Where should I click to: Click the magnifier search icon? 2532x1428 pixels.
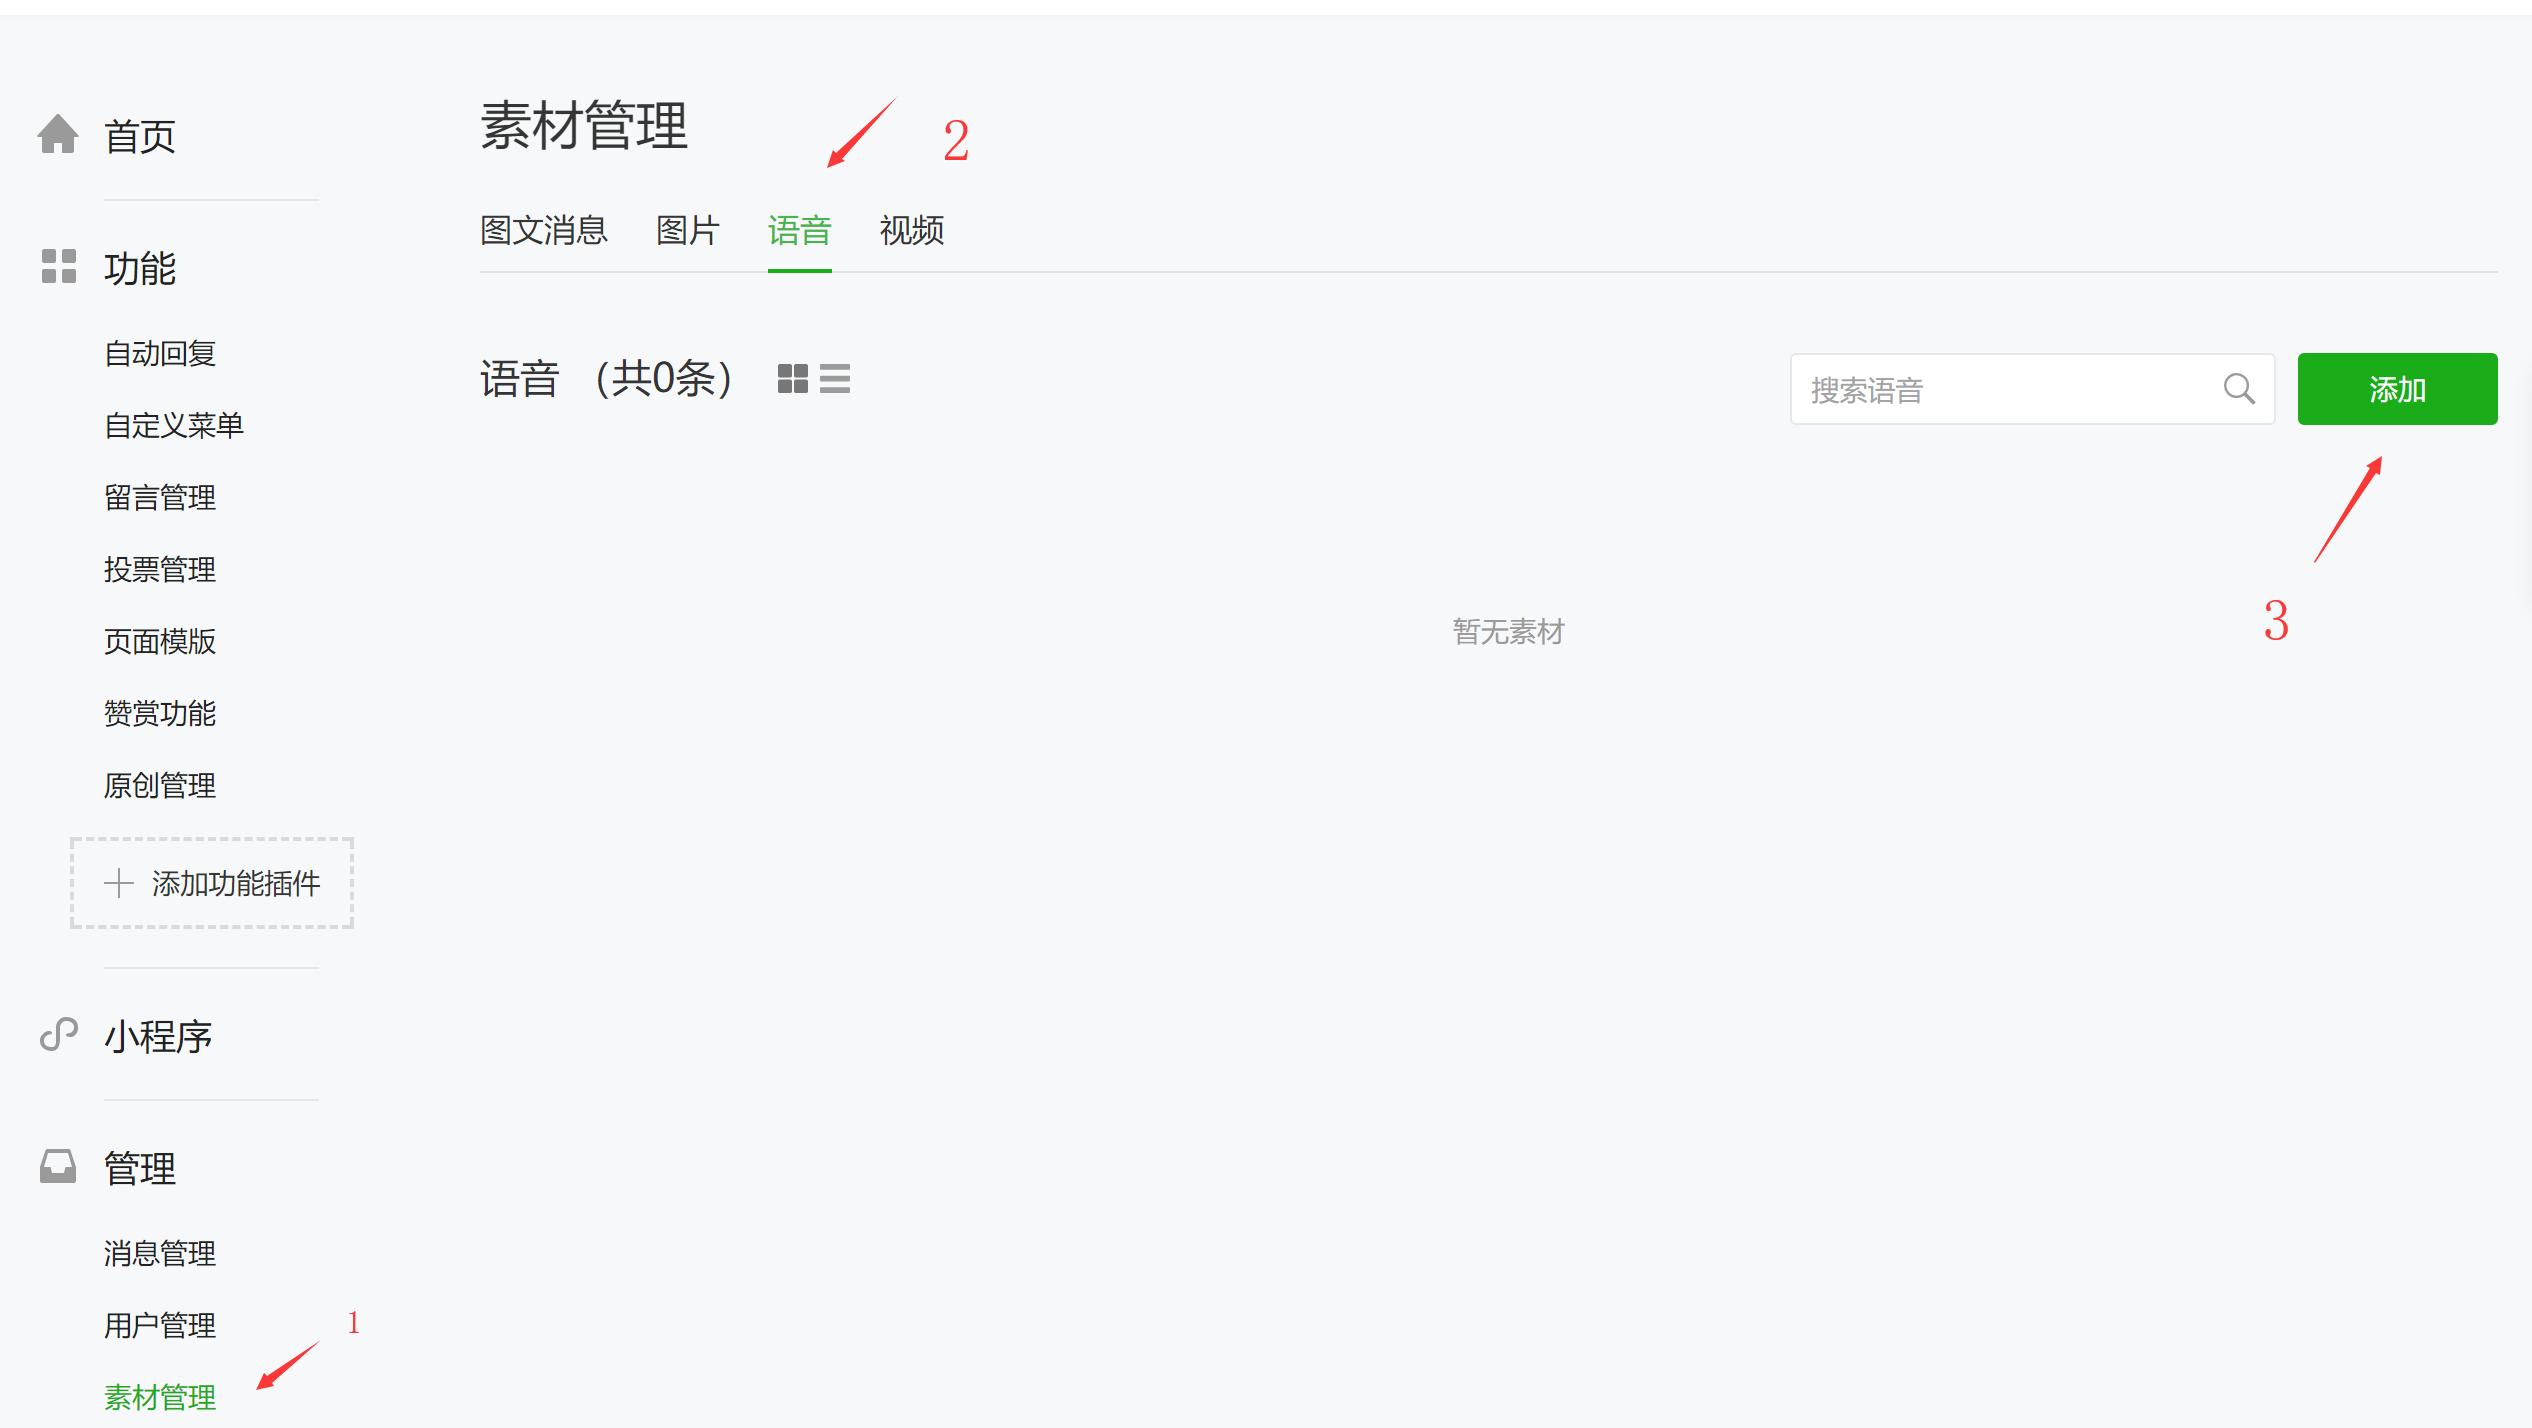tap(2239, 389)
